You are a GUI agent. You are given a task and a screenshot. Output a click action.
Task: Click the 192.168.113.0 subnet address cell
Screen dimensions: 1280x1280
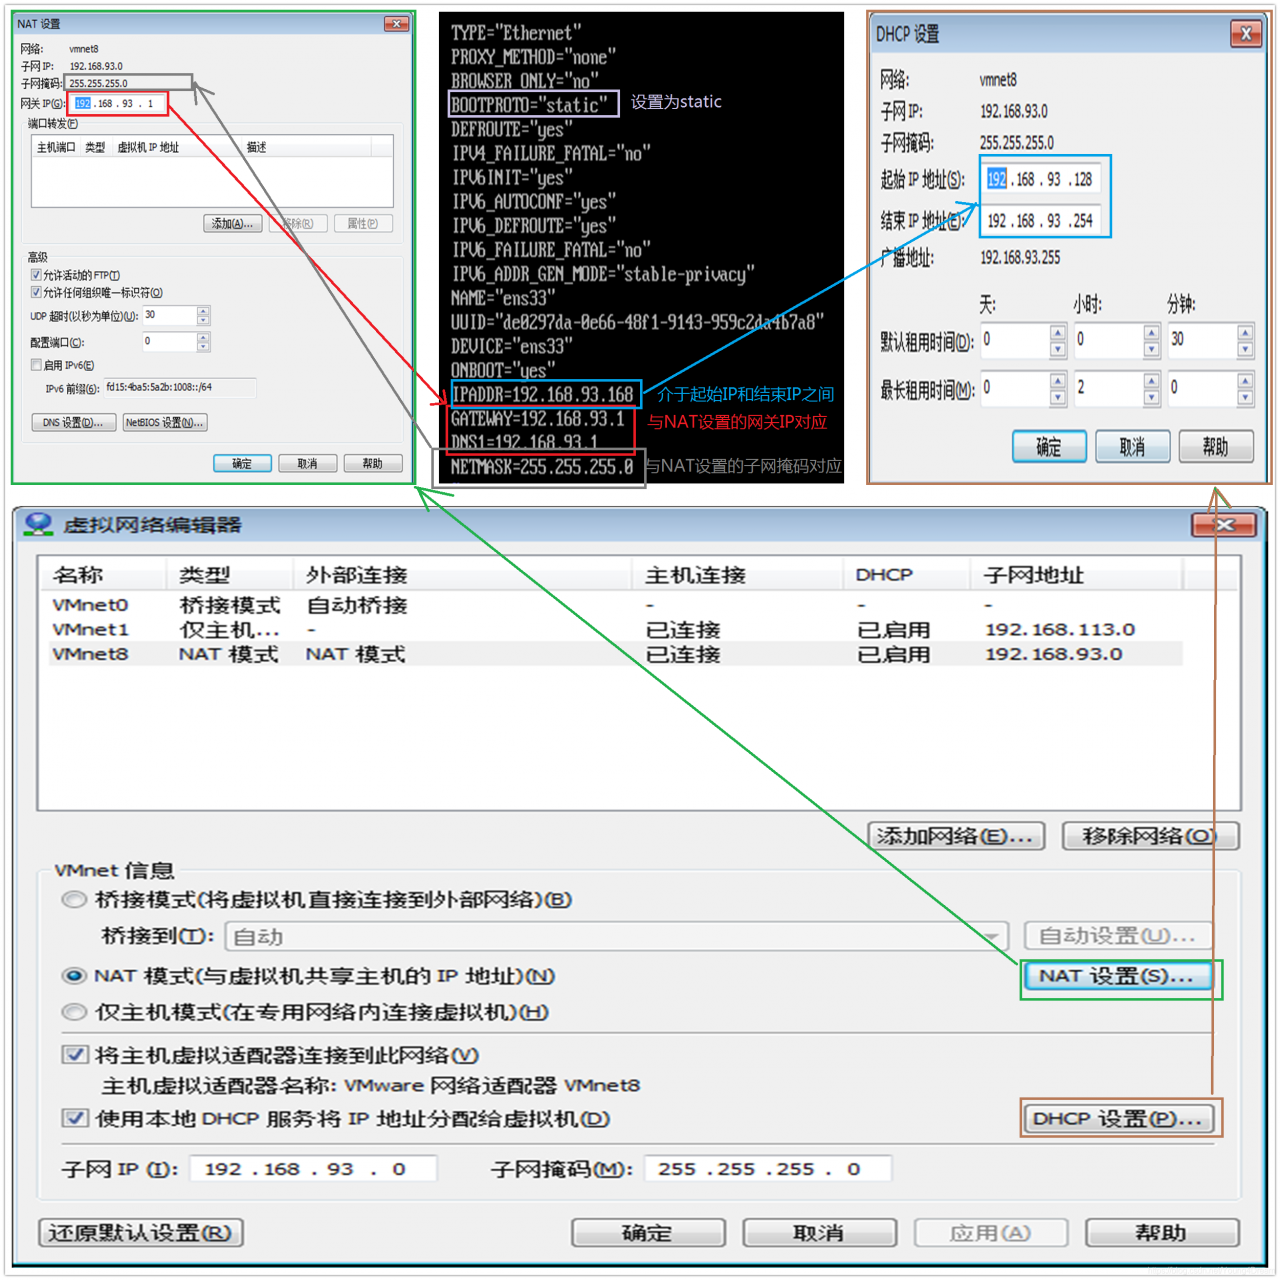(1060, 630)
